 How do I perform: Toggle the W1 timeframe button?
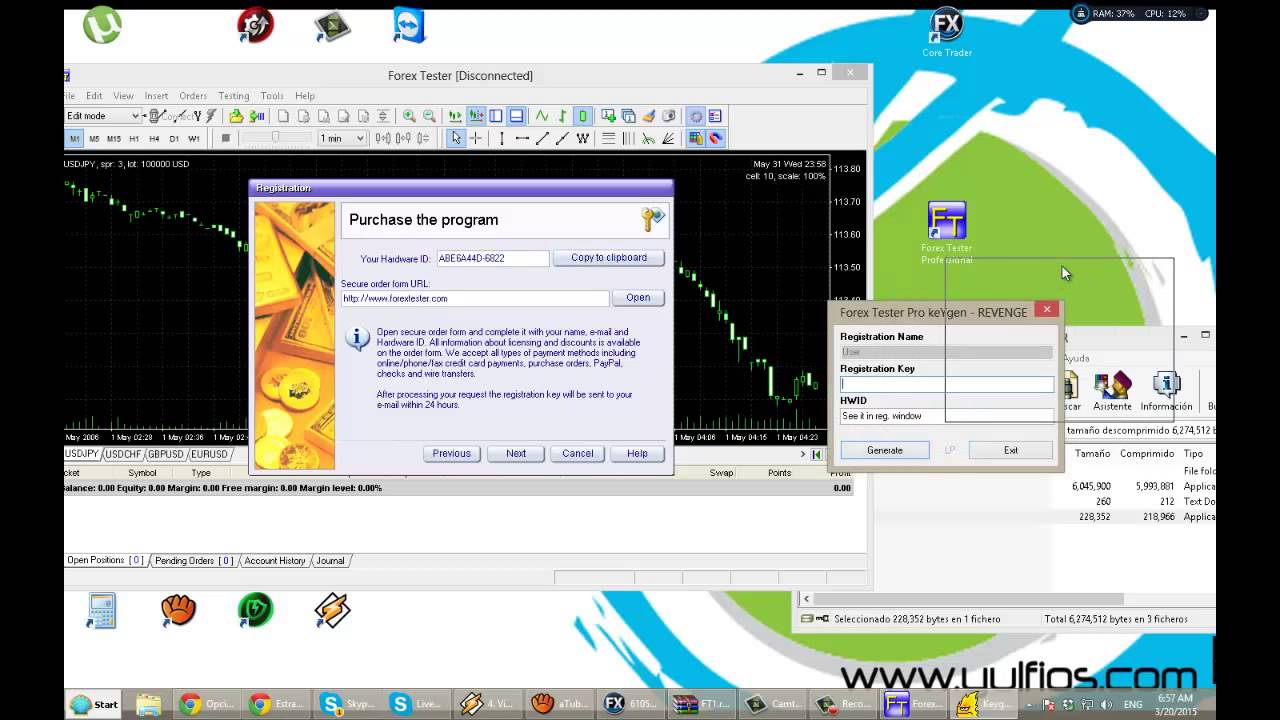(194, 138)
